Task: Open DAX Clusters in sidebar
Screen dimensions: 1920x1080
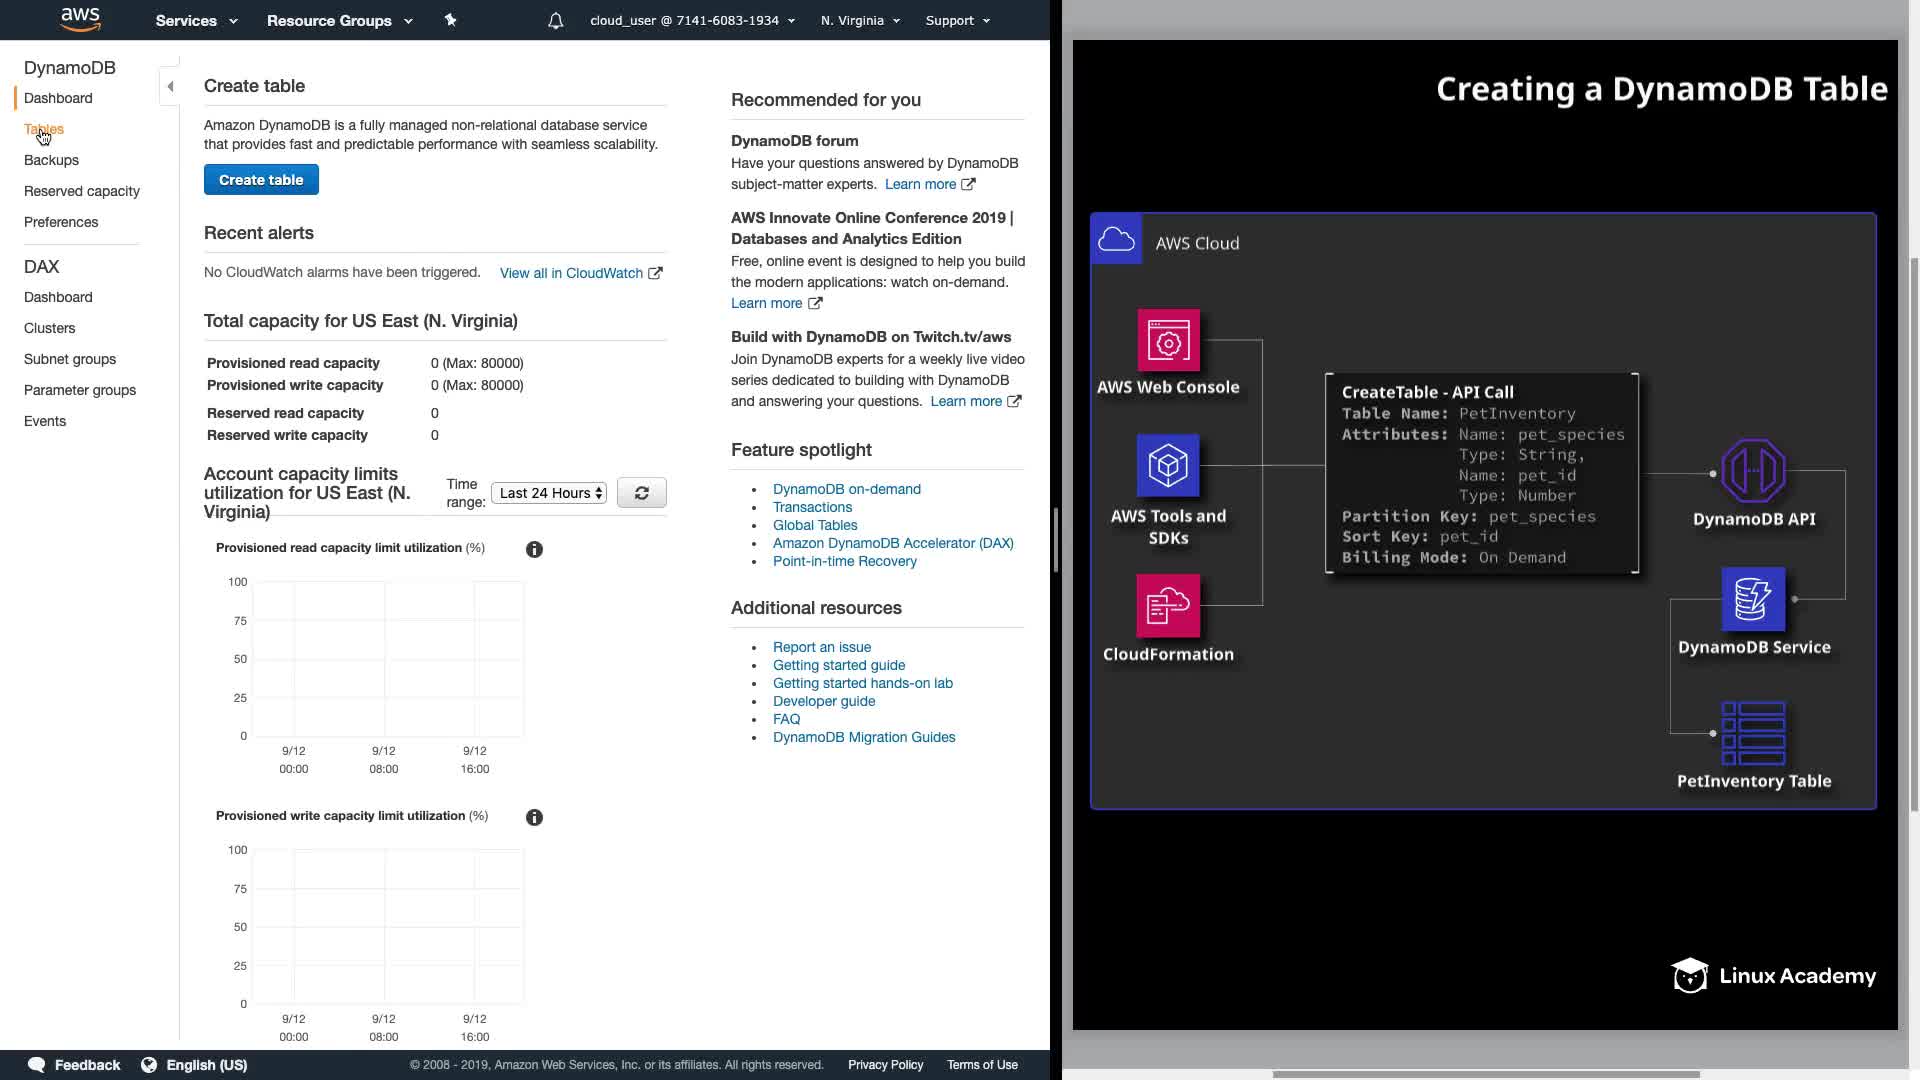Action: point(49,328)
